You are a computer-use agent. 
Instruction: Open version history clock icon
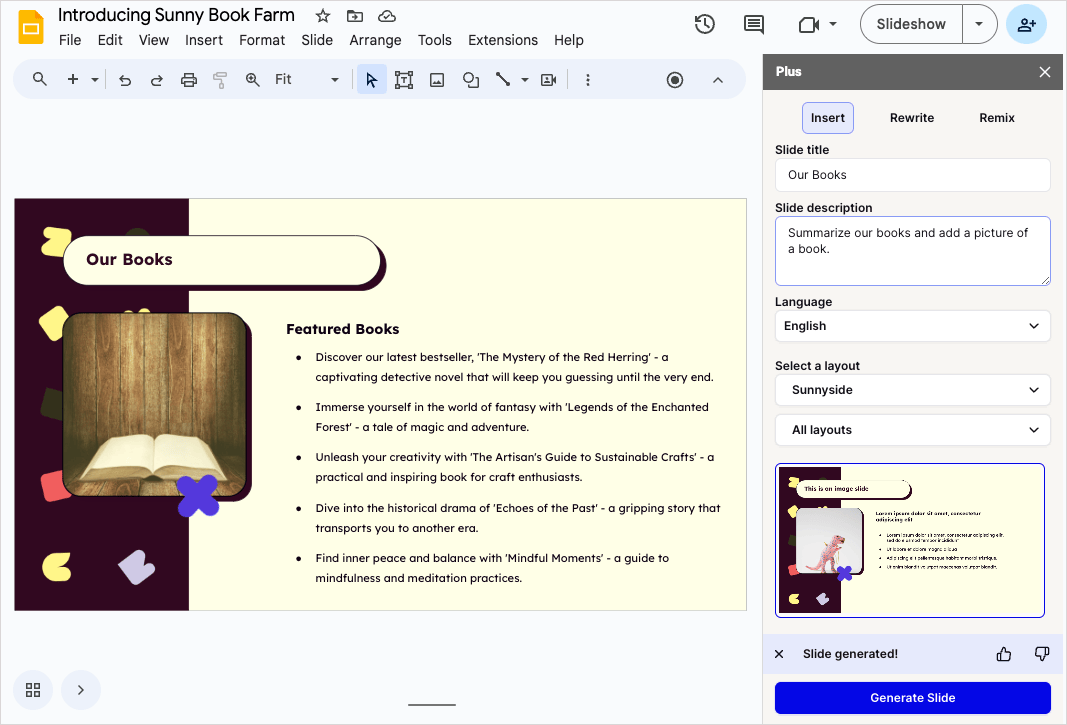click(705, 24)
